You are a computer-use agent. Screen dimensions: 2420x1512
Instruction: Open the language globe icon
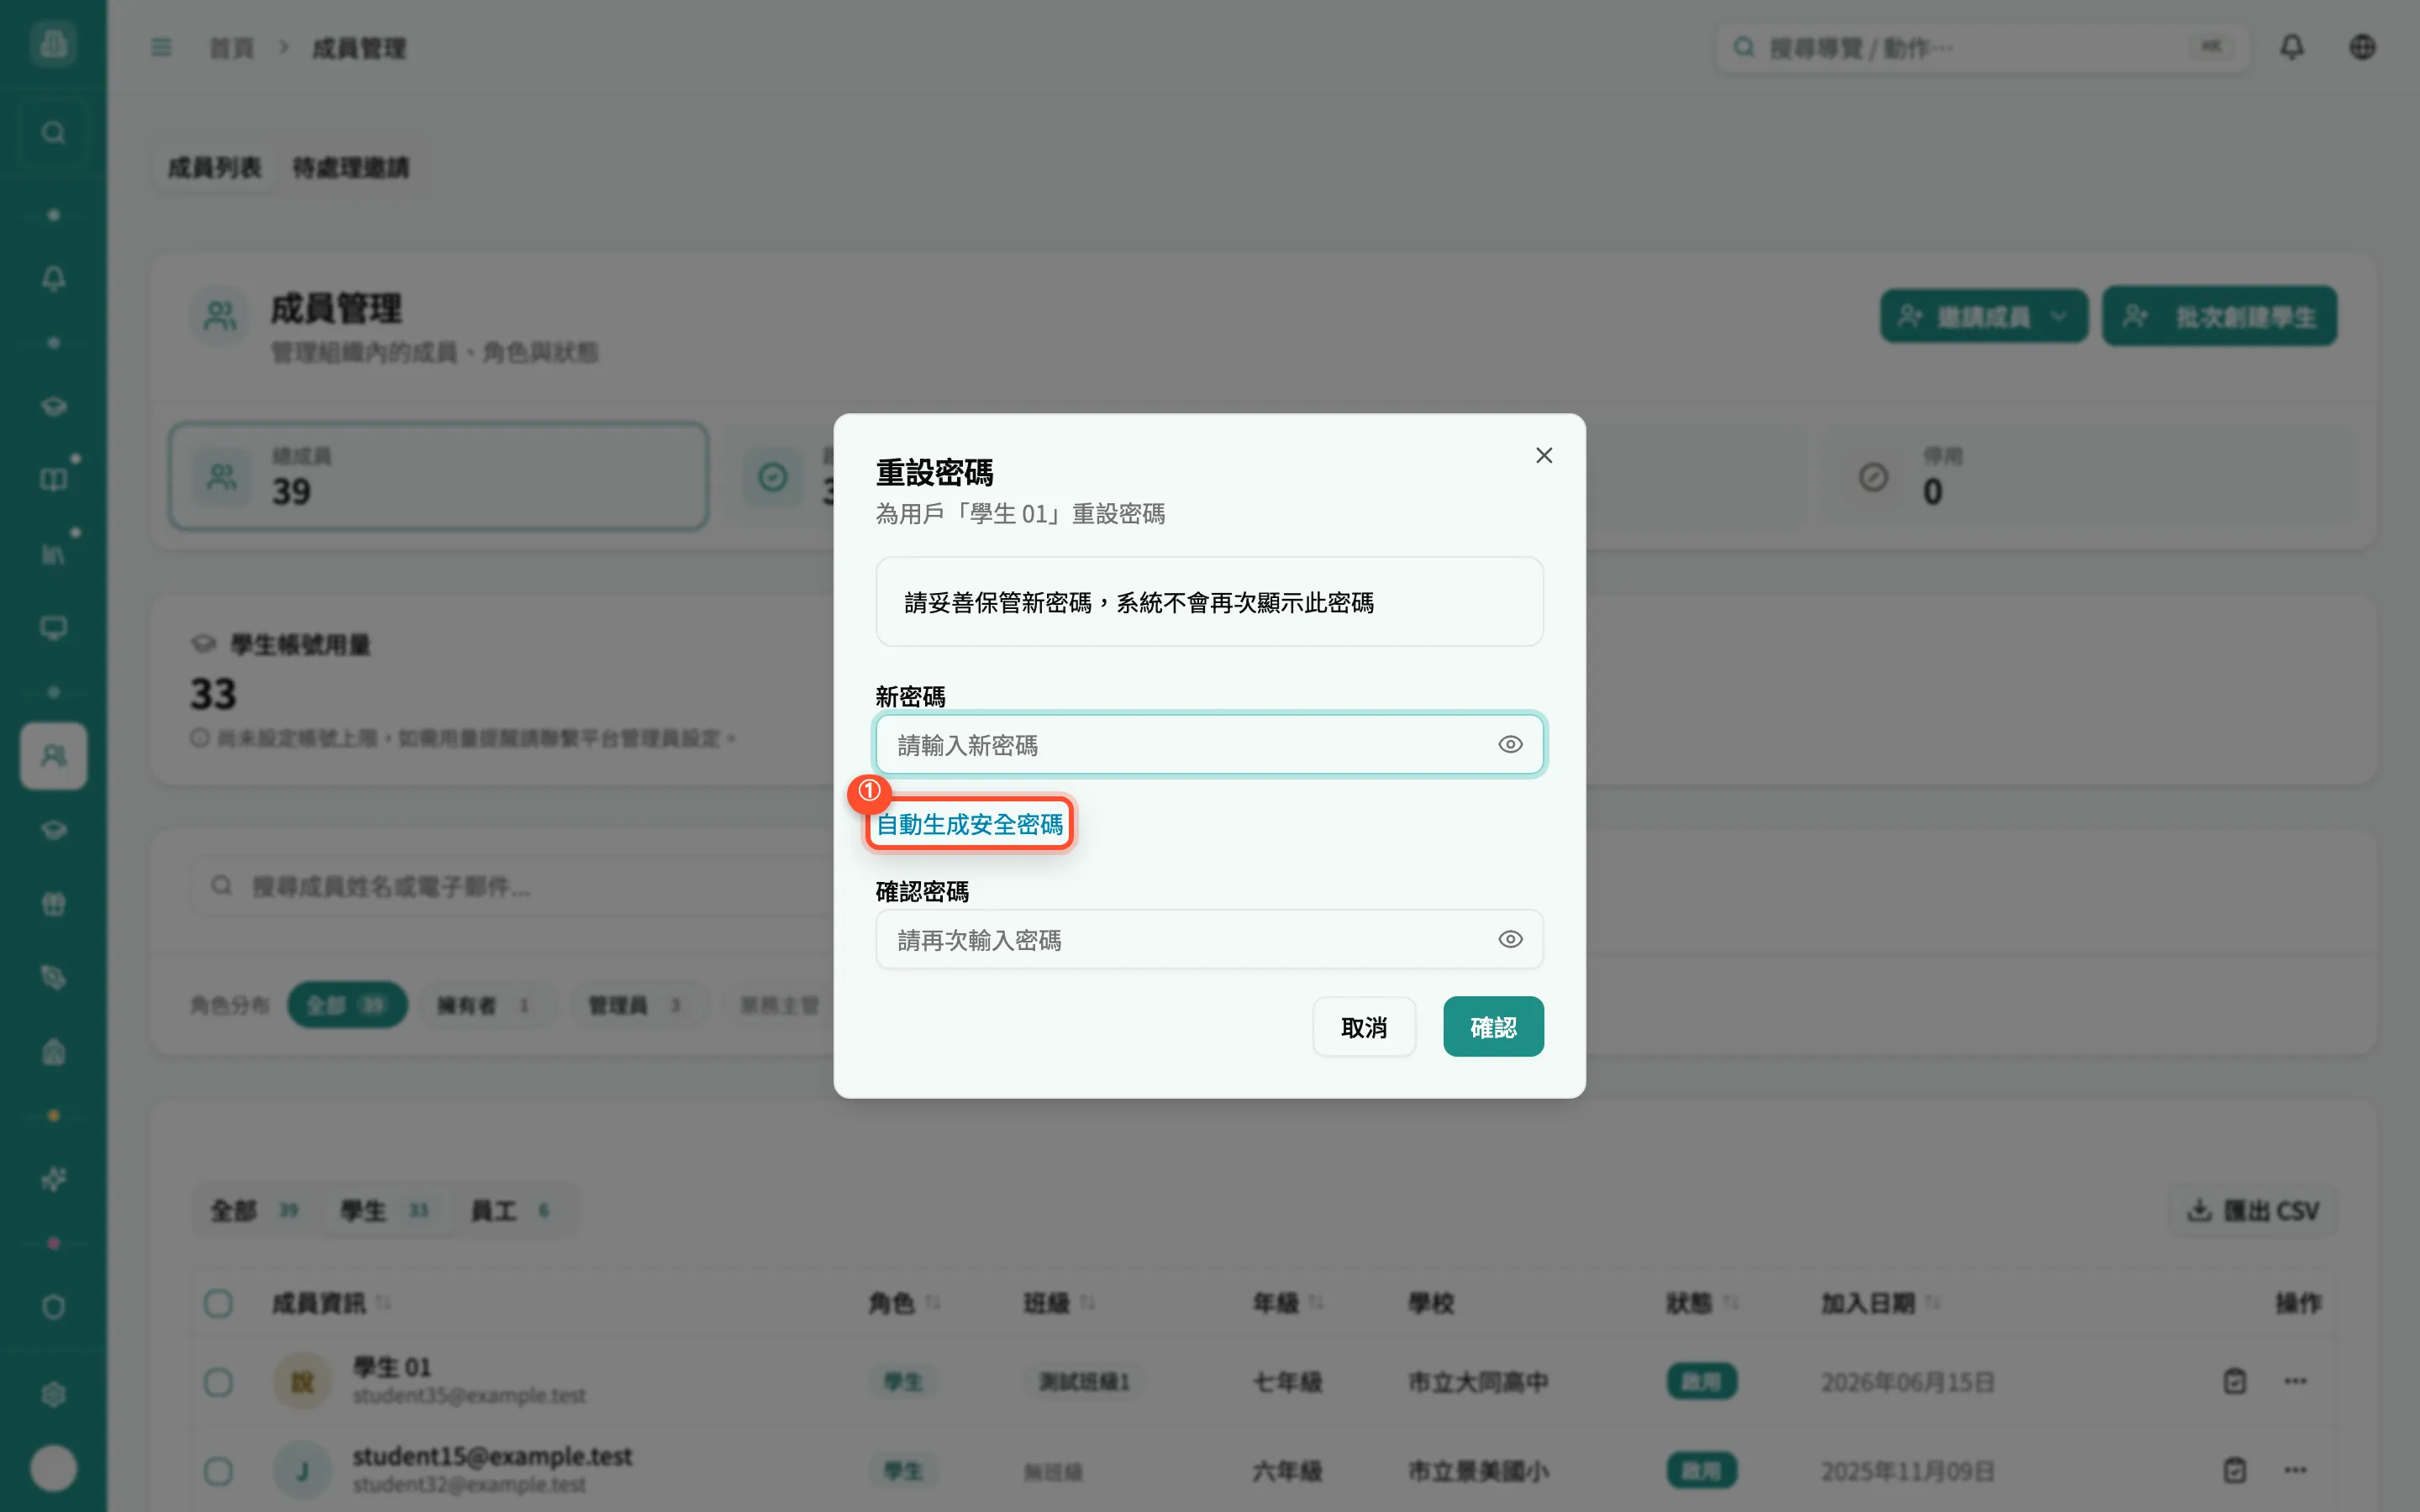click(2363, 47)
